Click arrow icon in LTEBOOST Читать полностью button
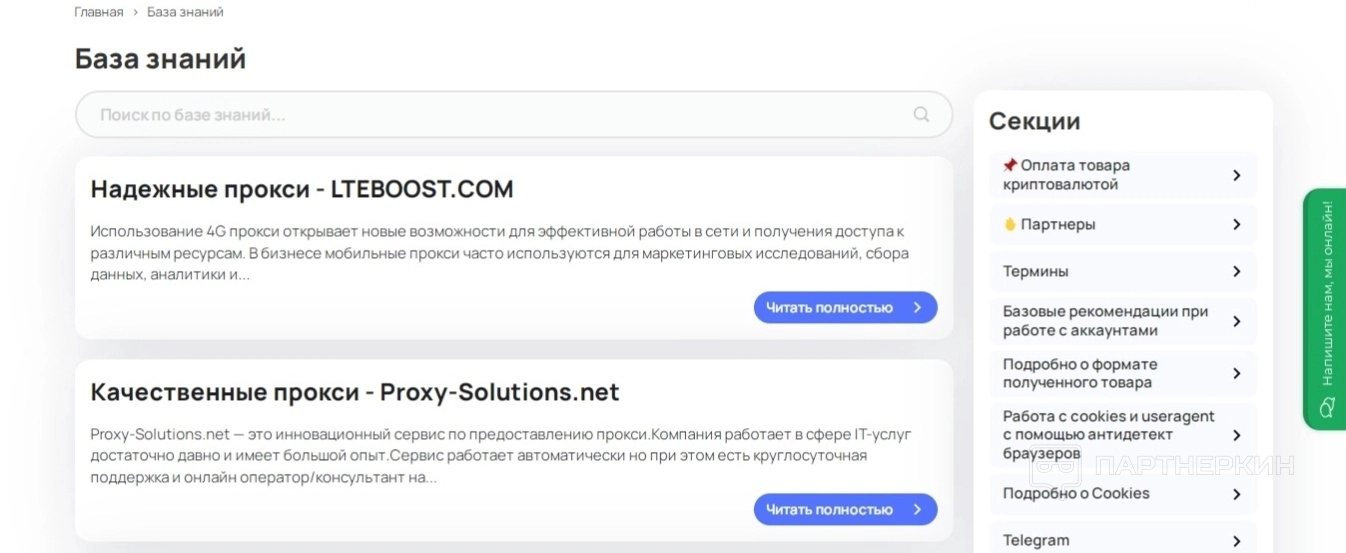Image resolution: width=1346 pixels, height=553 pixels. pyautogui.click(x=917, y=308)
